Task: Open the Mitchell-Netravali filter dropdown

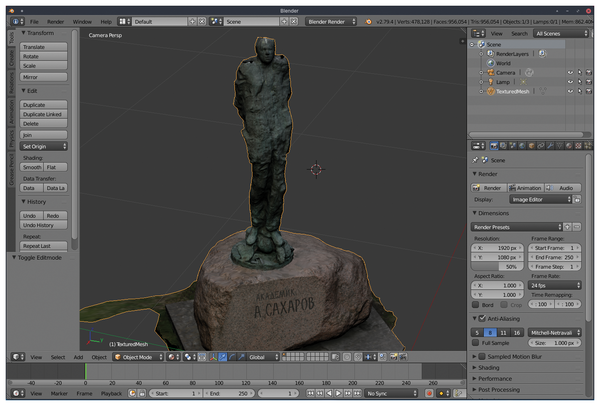Action: click(x=554, y=333)
